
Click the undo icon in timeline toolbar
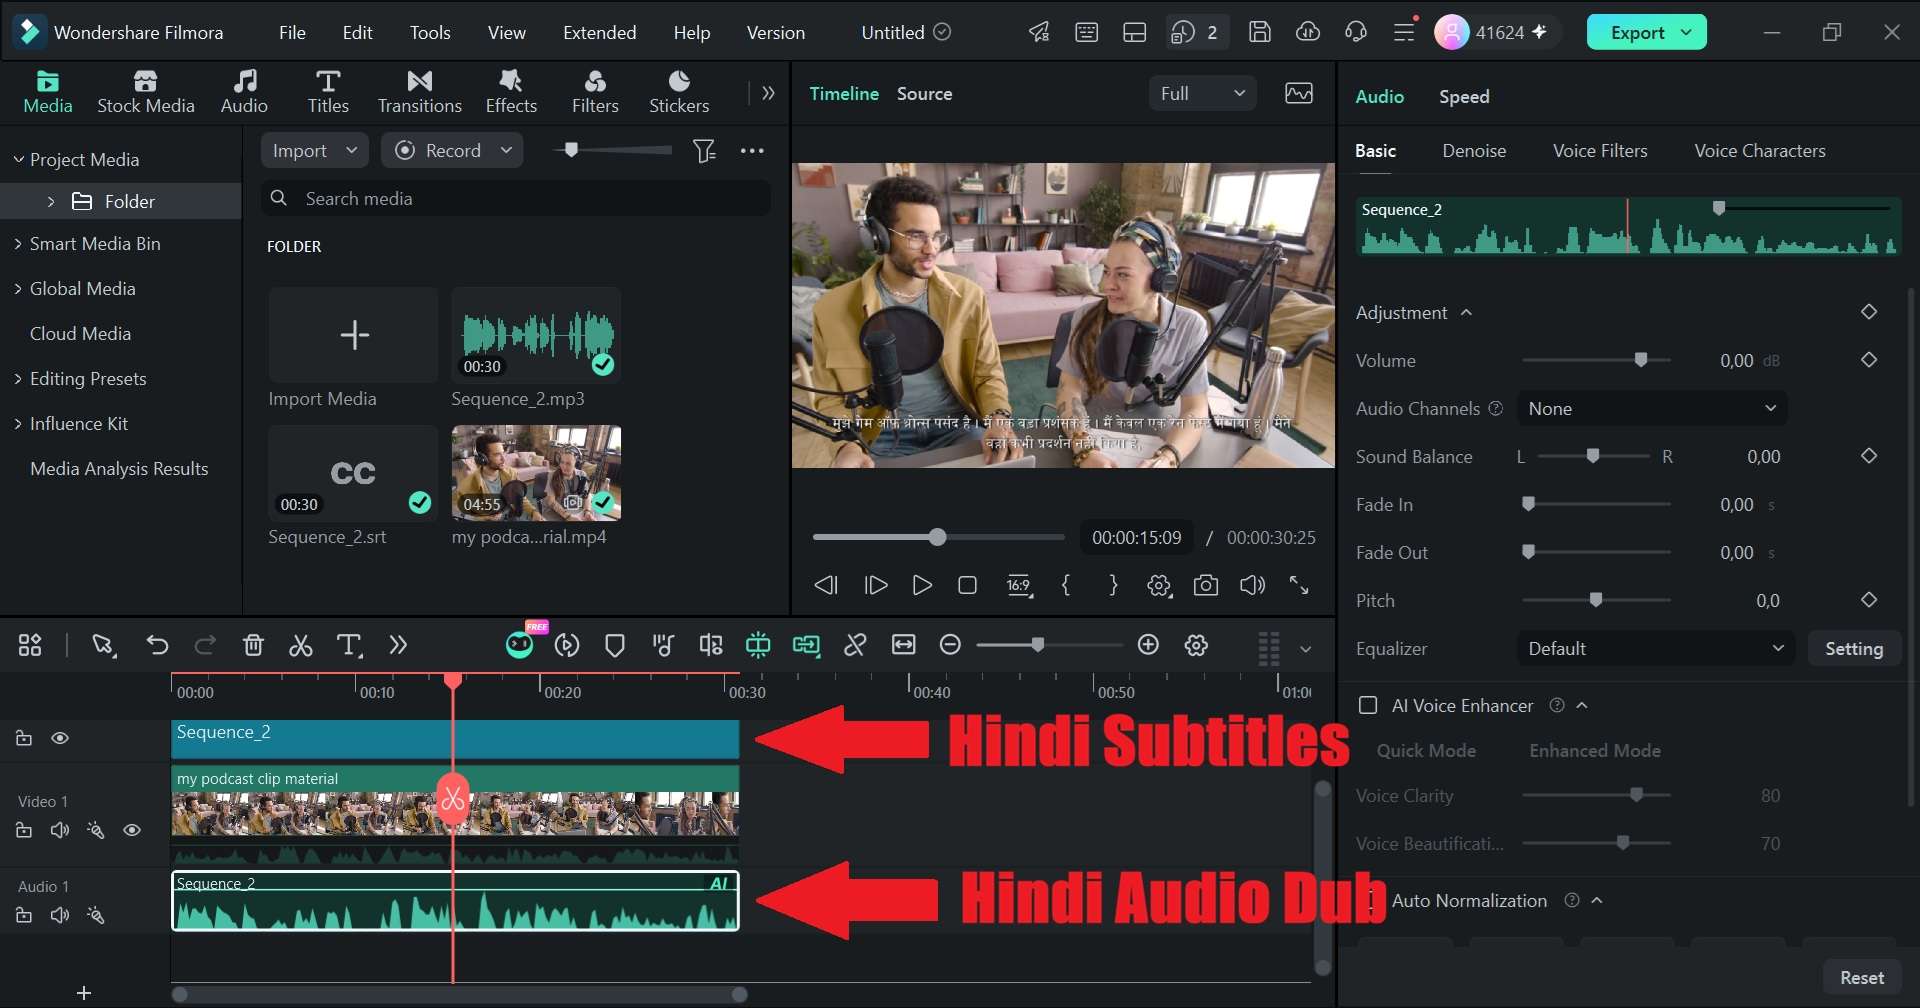157,645
